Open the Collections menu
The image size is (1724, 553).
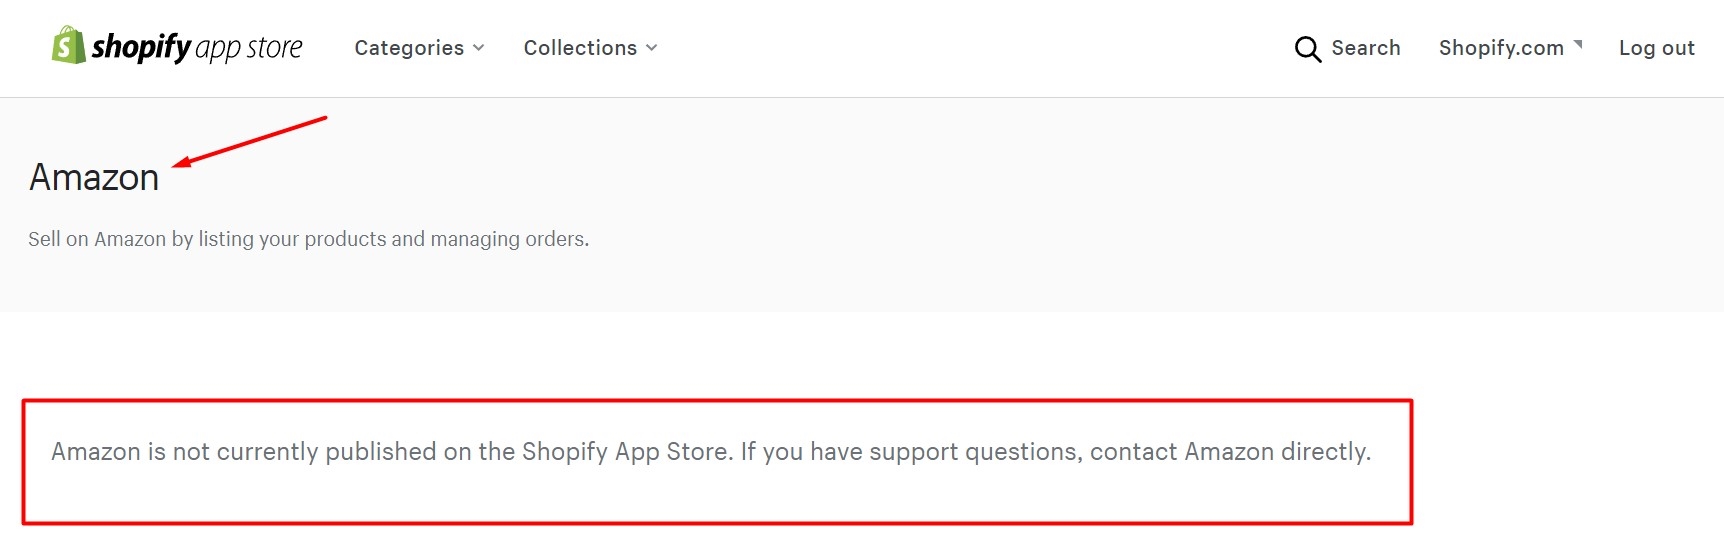click(x=580, y=48)
